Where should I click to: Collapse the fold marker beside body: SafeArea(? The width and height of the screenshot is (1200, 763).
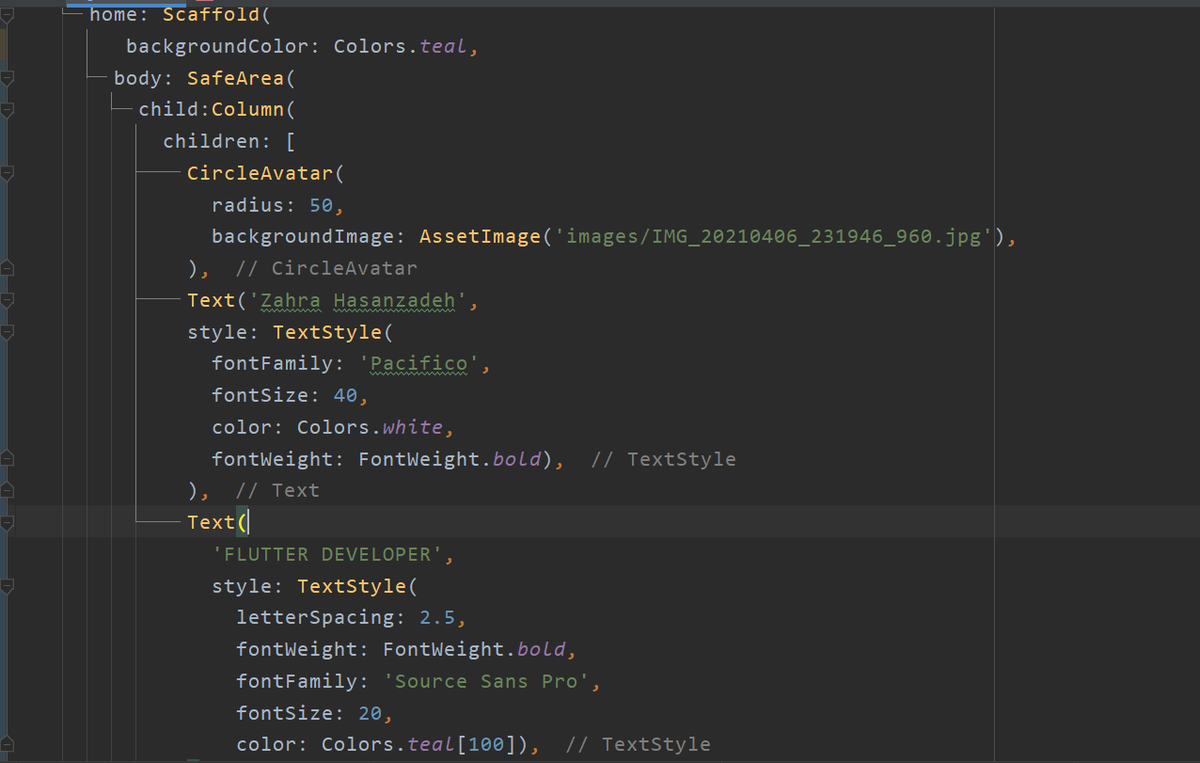(x=8, y=78)
